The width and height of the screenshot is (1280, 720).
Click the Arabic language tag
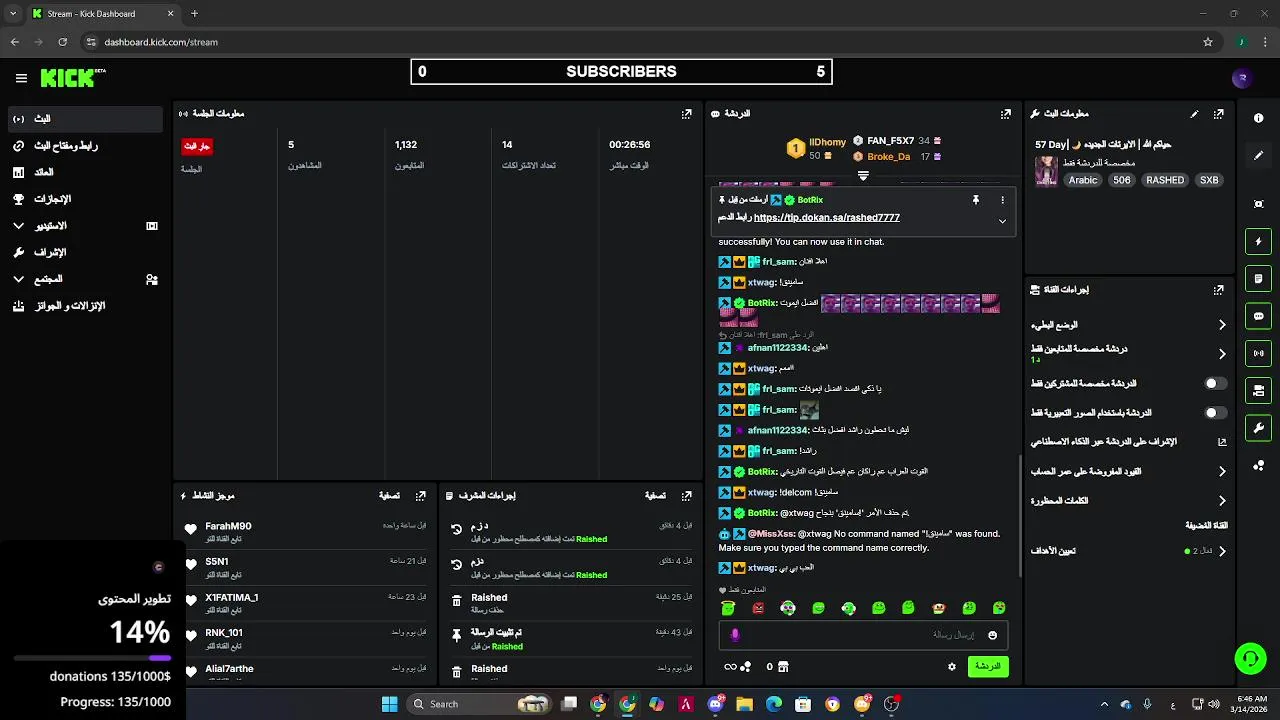pyautogui.click(x=1083, y=180)
